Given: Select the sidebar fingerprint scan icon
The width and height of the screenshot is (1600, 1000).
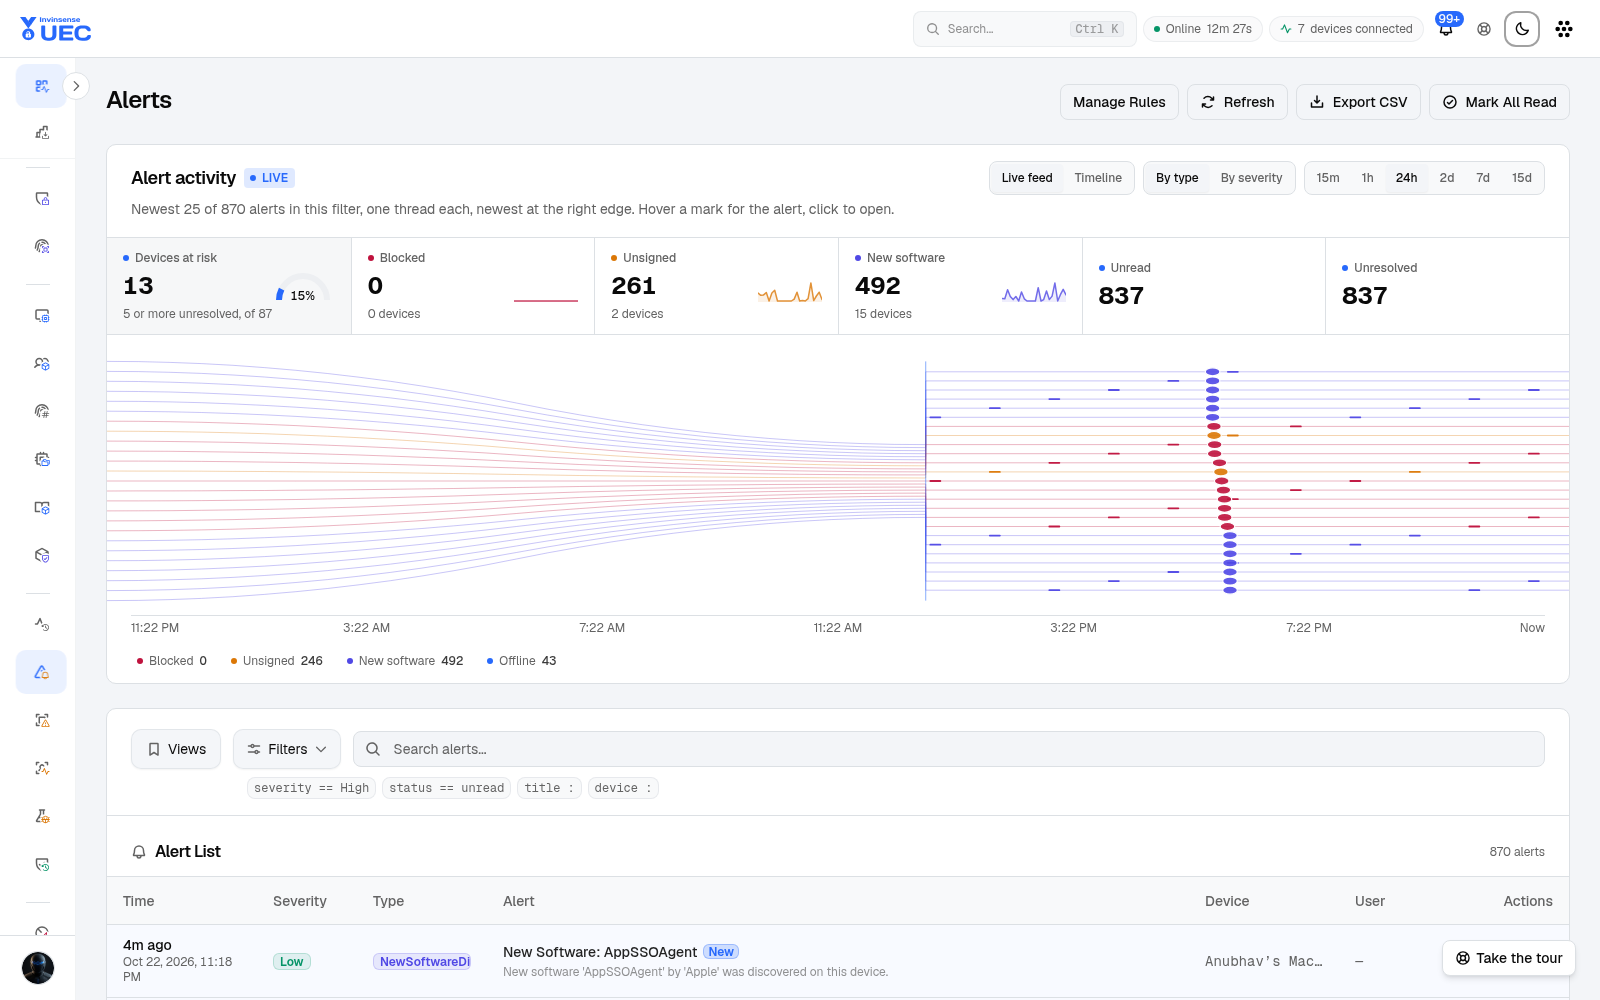Looking at the screenshot, I should click(42, 246).
